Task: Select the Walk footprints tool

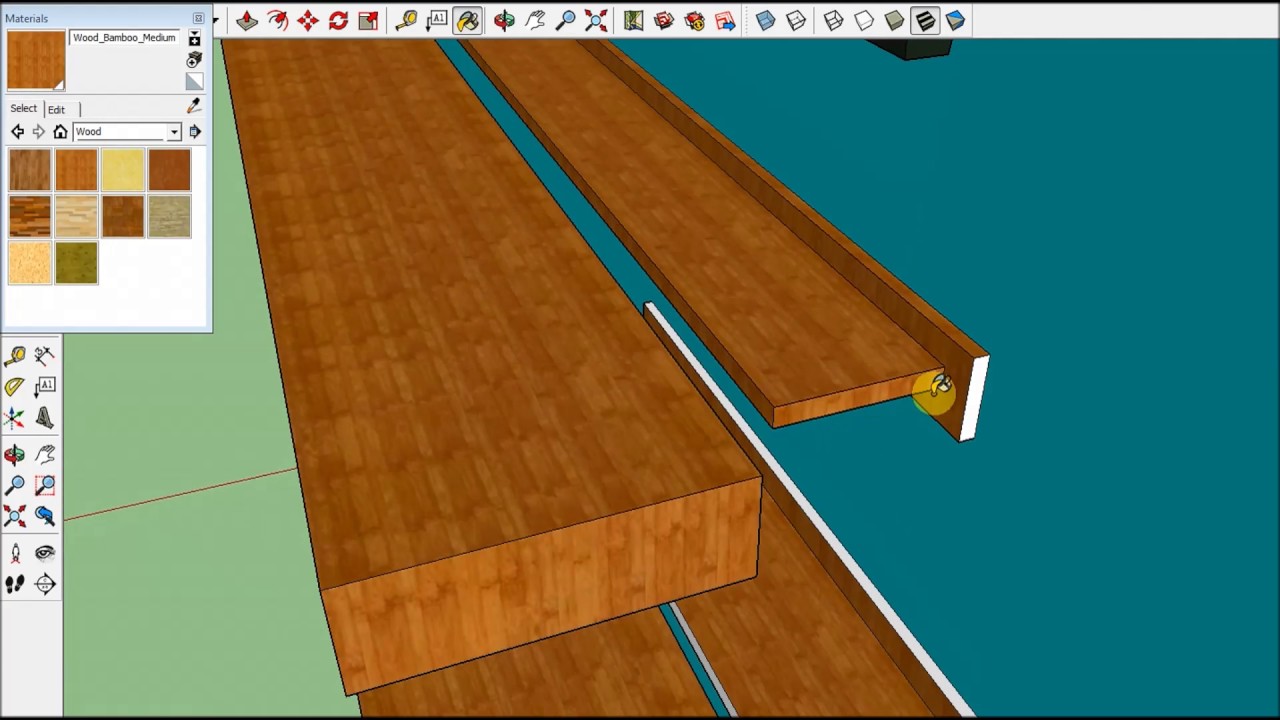Action: [14, 585]
